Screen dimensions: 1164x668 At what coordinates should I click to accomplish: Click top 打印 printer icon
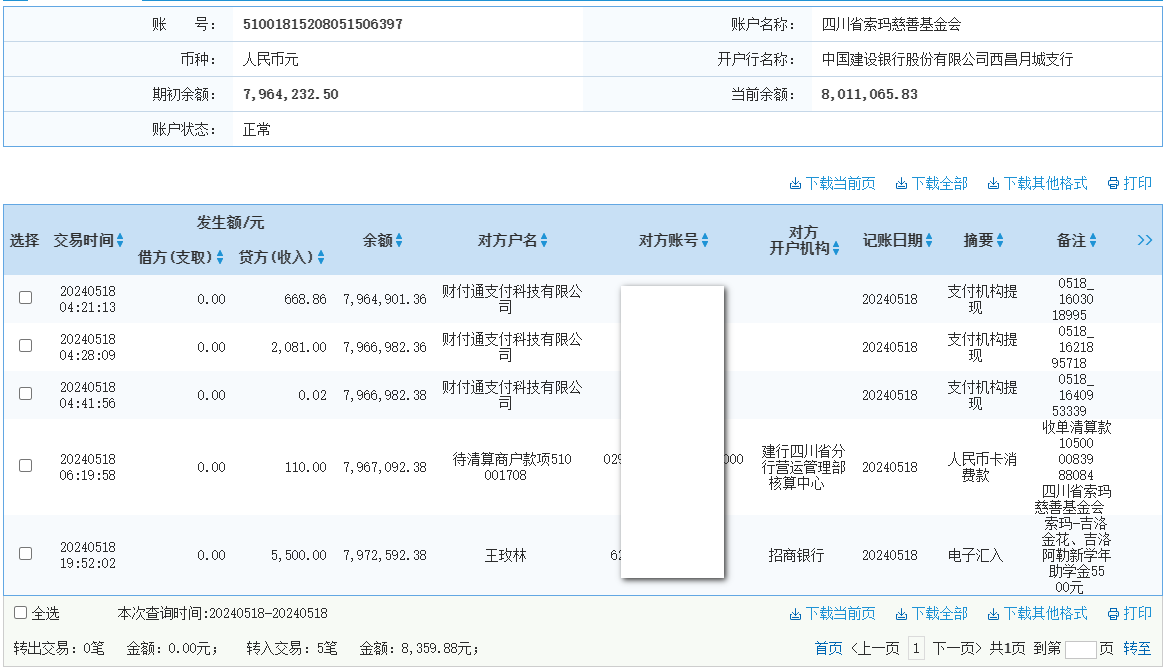pyautogui.click(x=1114, y=183)
